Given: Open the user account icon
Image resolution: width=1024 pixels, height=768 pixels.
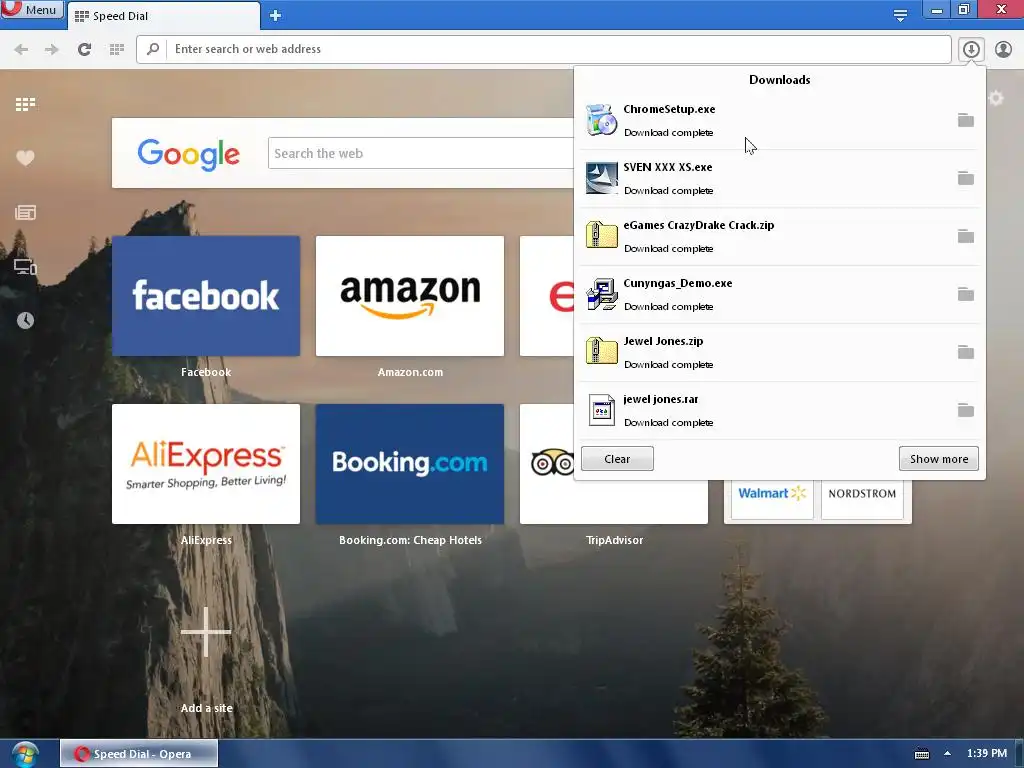Looking at the screenshot, I should click(1003, 49).
